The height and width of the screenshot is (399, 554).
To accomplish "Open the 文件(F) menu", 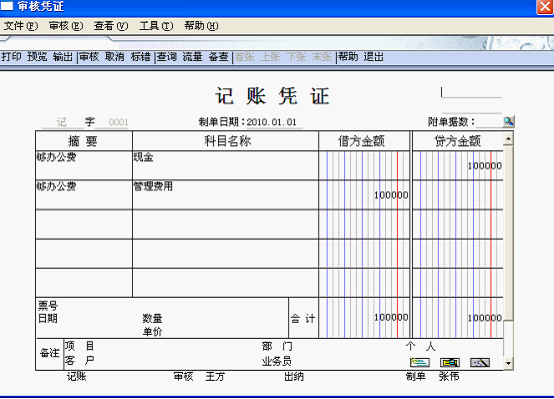I will tap(20, 26).
